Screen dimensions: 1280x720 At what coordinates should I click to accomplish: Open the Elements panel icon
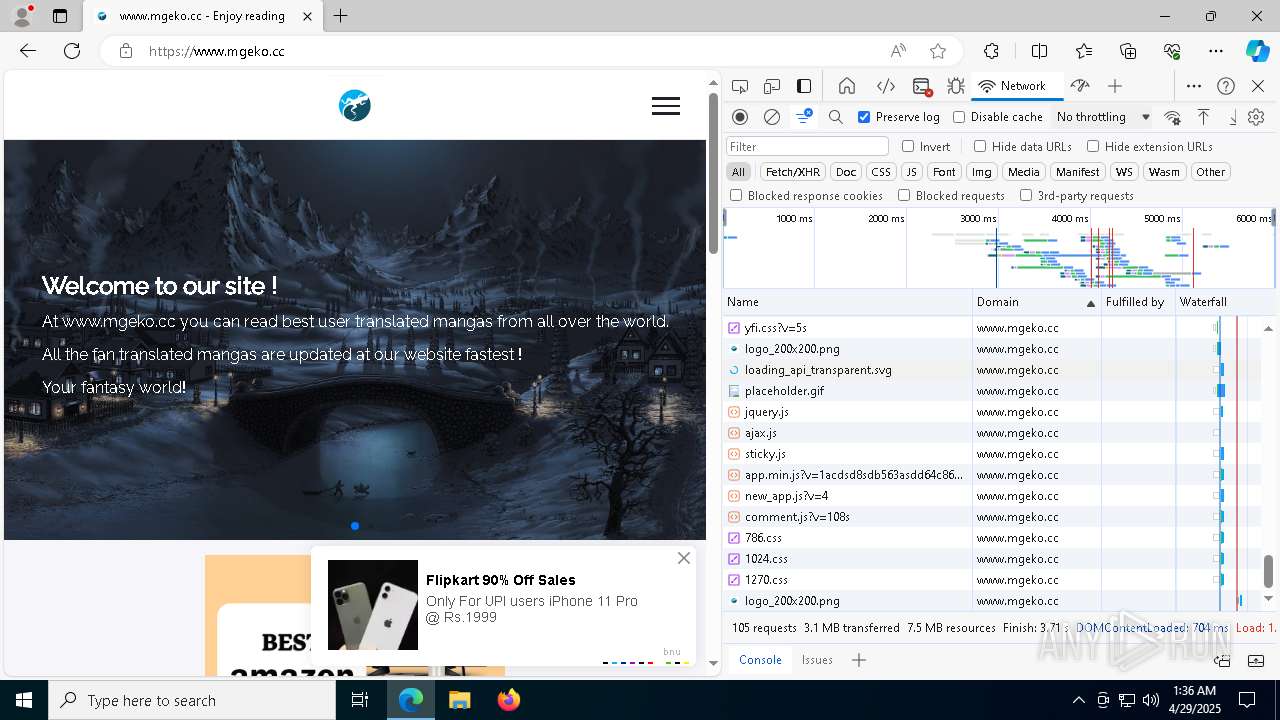pos(885,86)
